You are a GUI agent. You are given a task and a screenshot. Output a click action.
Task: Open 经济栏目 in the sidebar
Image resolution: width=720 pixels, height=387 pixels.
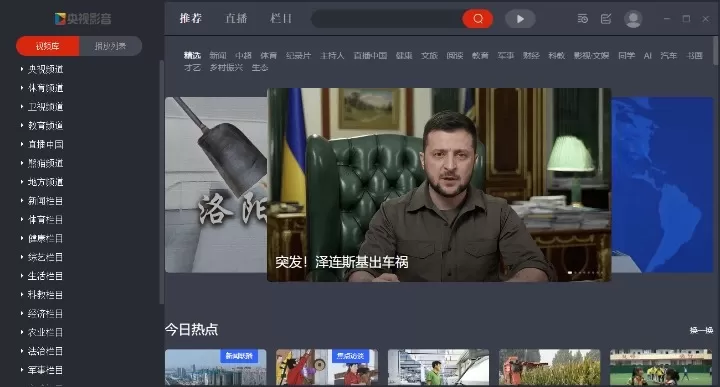pos(41,314)
